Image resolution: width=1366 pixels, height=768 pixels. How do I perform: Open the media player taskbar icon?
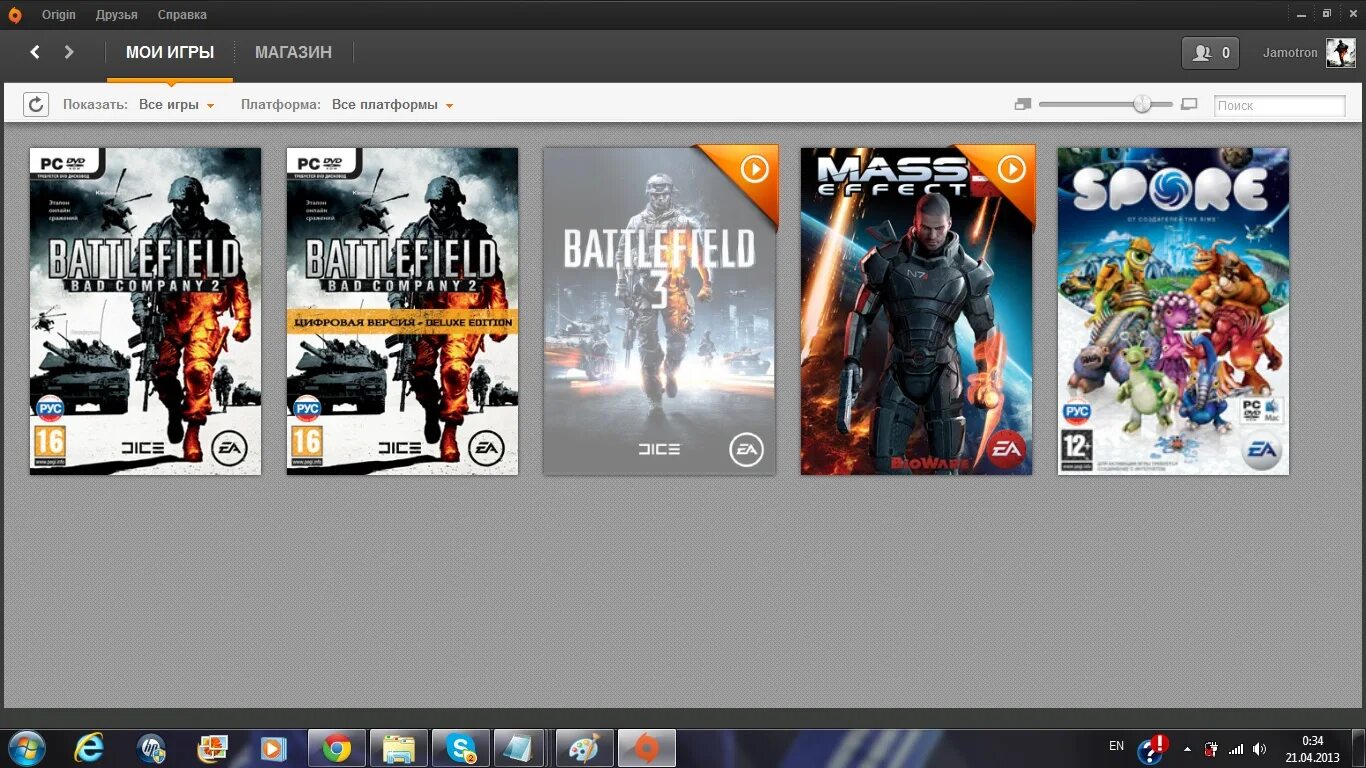click(272, 748)
